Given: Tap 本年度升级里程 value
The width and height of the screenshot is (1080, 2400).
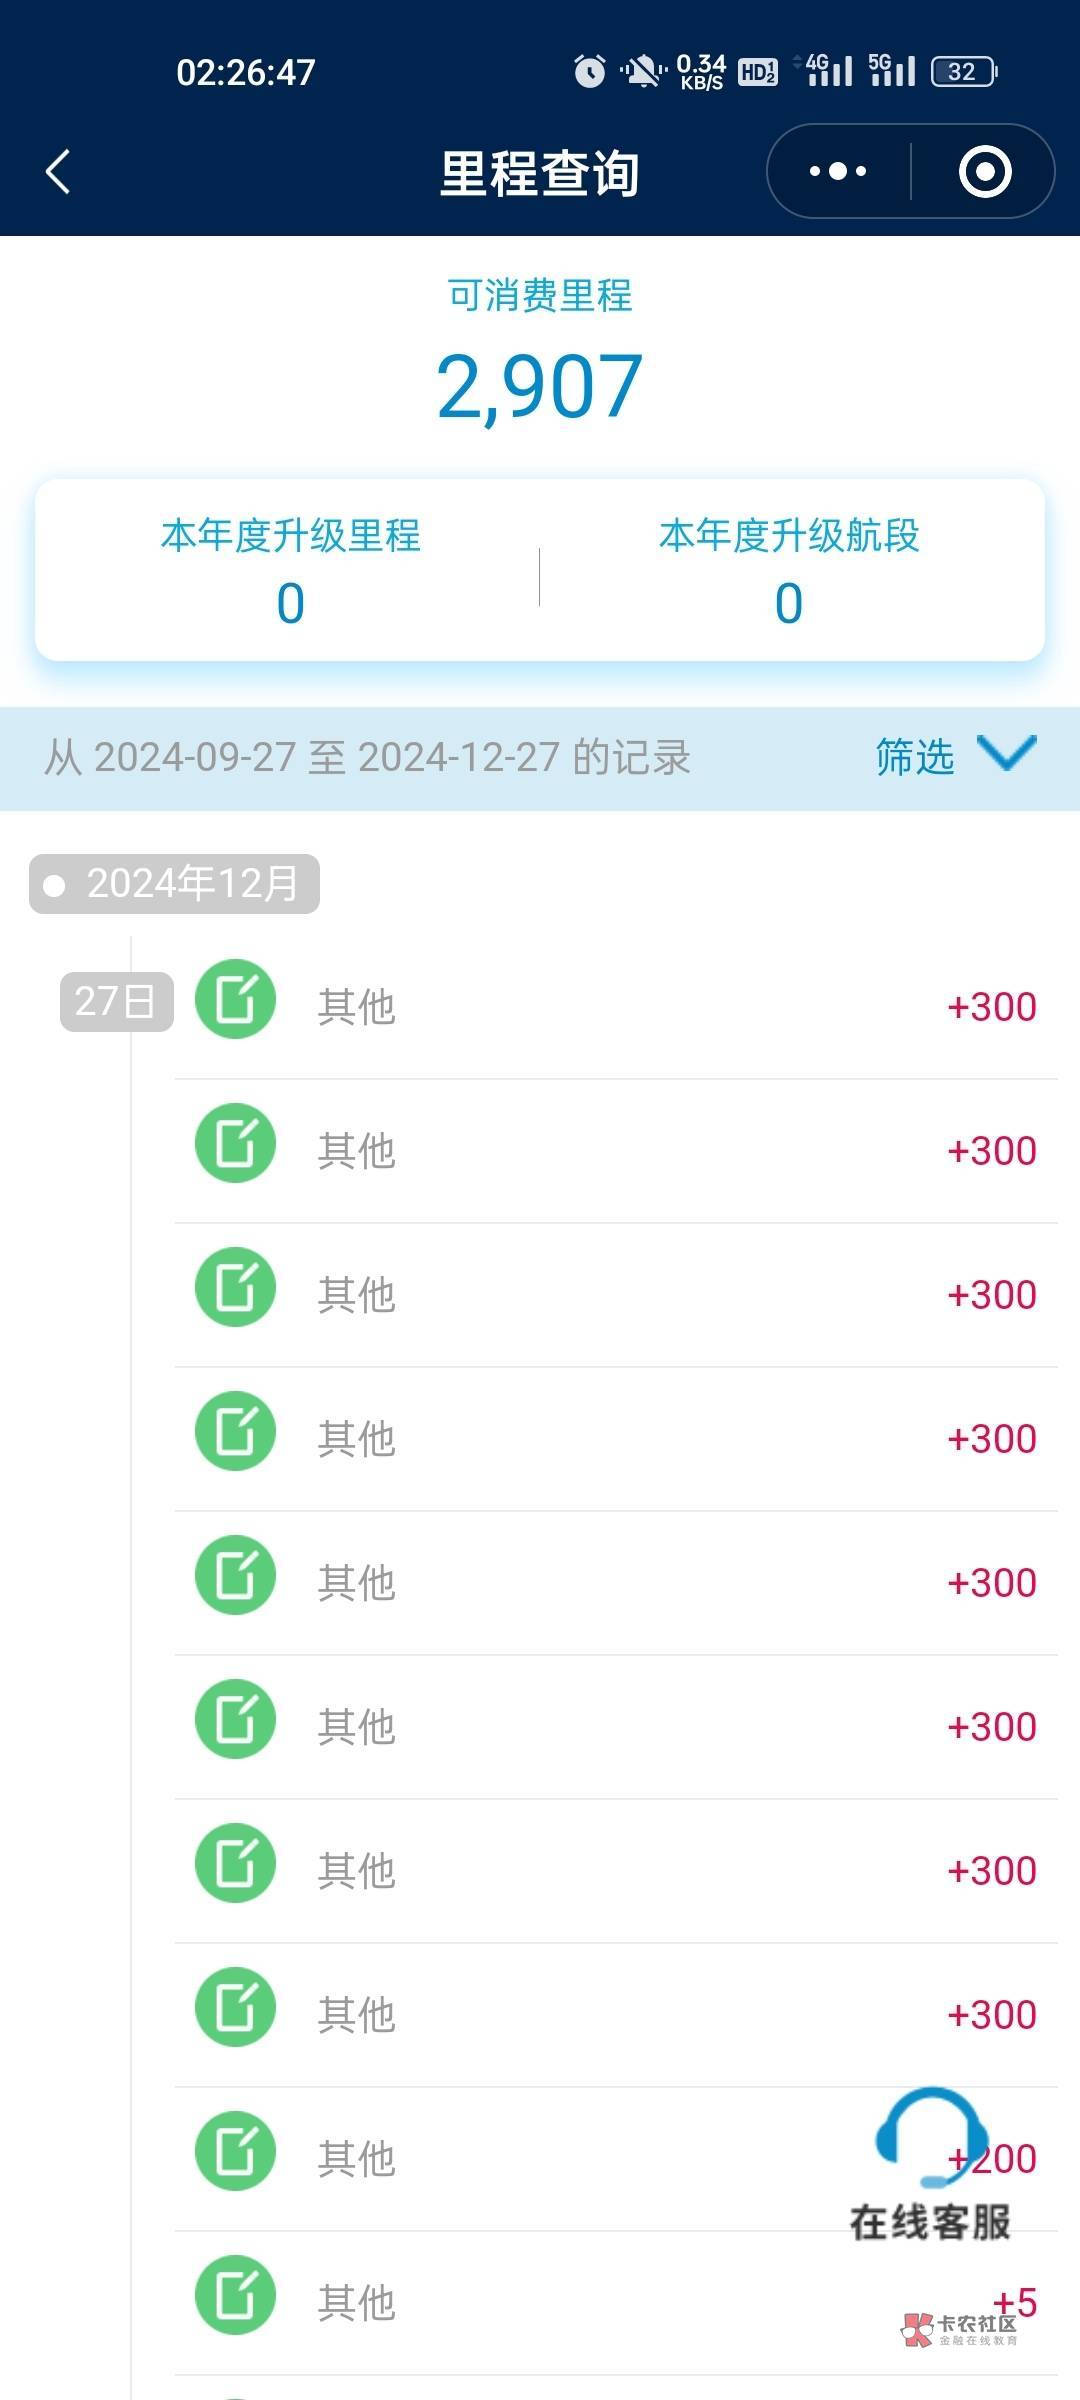Looking at the screenshot, I should coord(290,604).
